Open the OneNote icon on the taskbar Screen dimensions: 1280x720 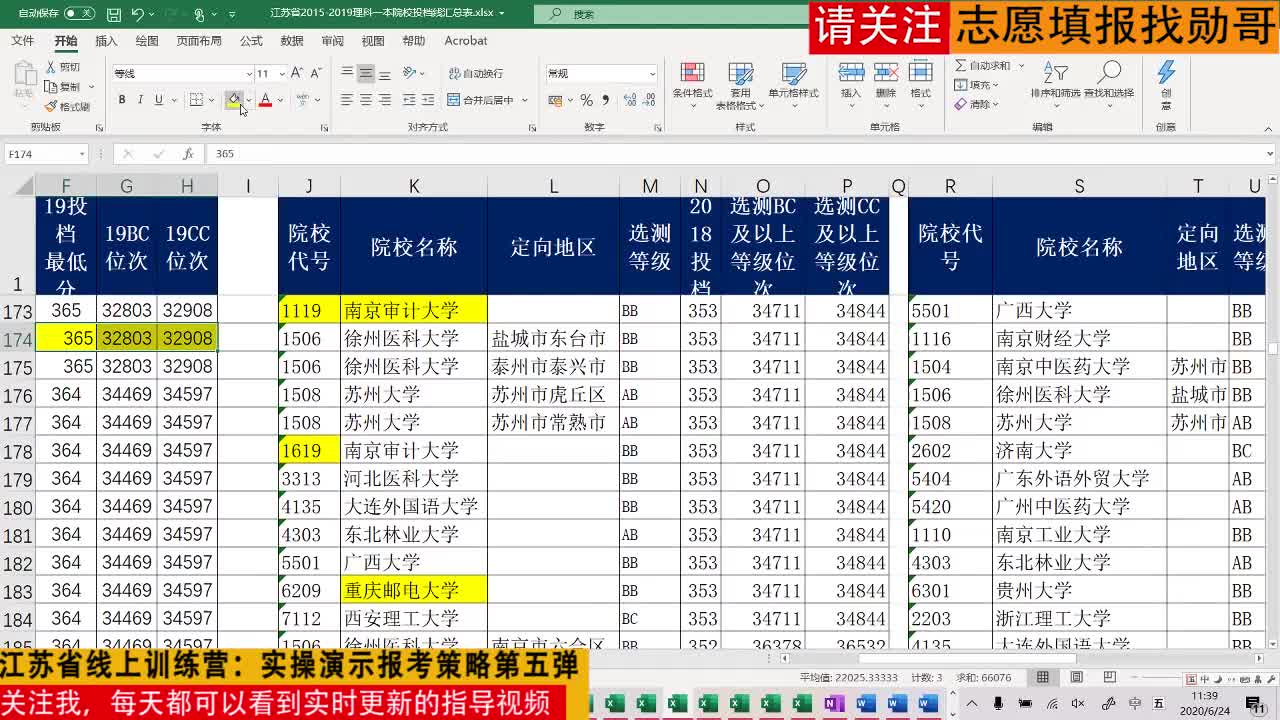click(833, 704)
